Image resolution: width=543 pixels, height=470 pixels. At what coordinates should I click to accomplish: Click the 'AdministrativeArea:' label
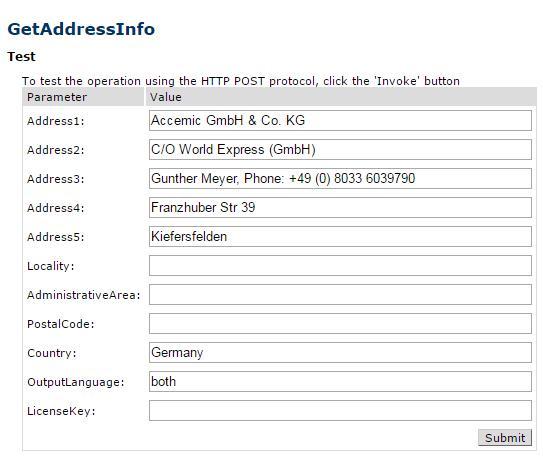click(x=83, y=295)
